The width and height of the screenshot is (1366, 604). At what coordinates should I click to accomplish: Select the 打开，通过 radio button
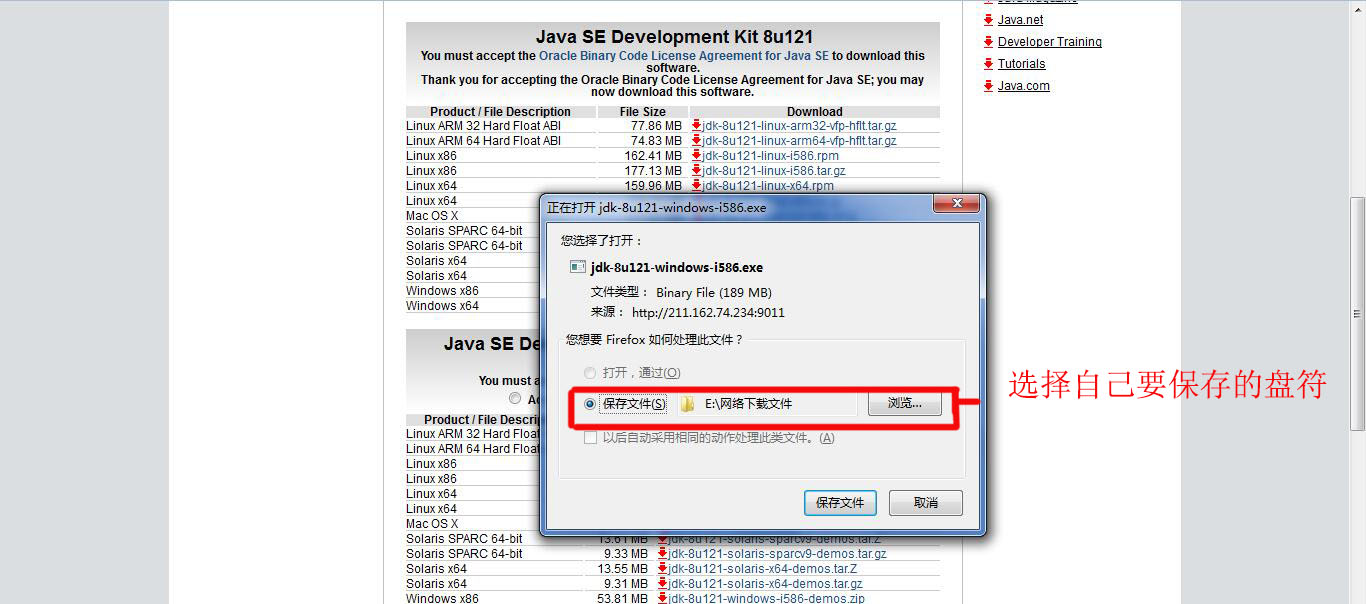click(x=590, y=373)
